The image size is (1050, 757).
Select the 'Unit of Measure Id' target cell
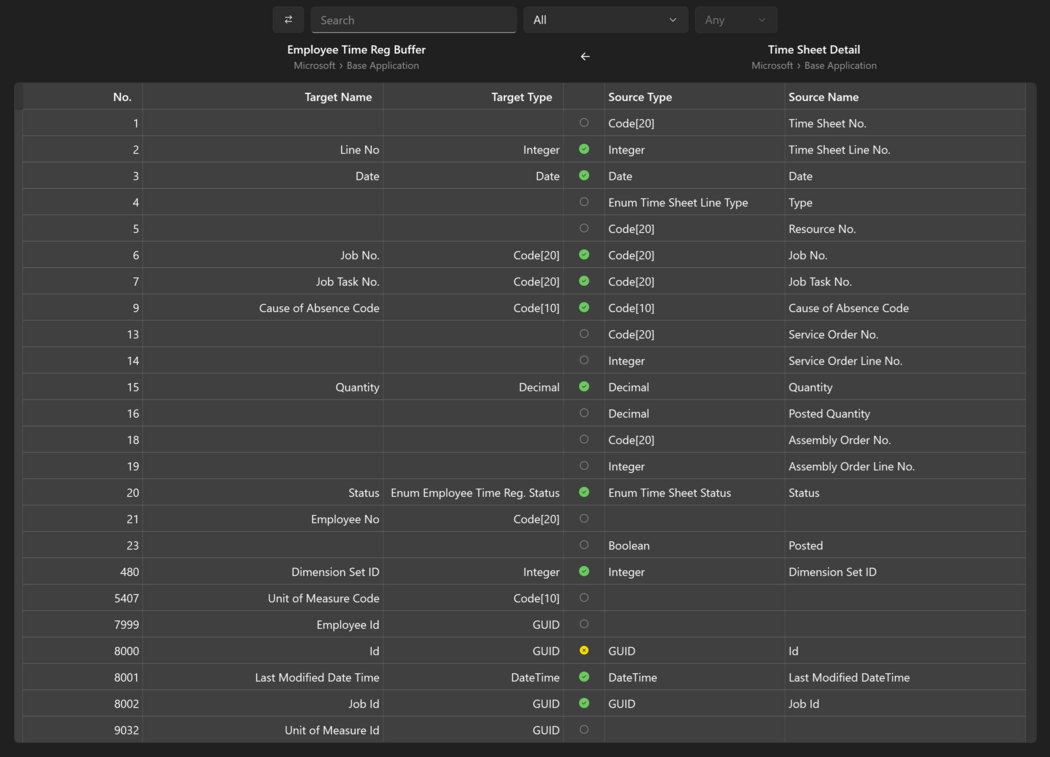click(x=262, y=730)
